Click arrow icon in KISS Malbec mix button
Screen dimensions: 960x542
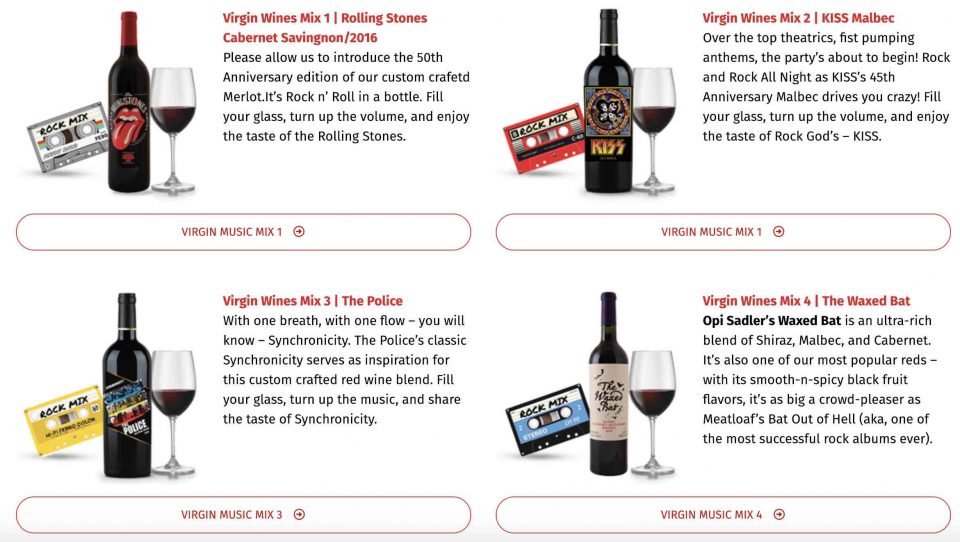pyautogui.click(x=778, y=231)
